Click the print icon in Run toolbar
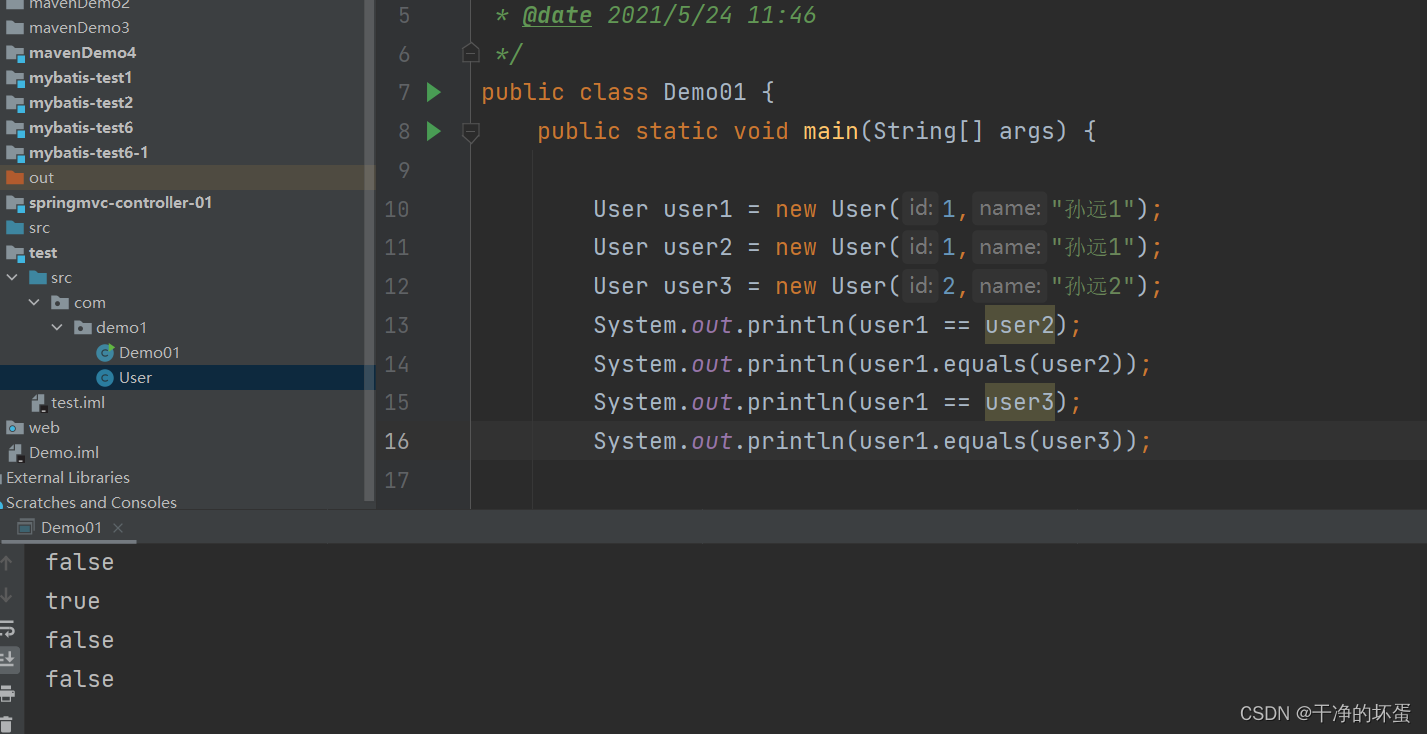The height and width of the screenshot is (734, 1427). (x=7, y=693)
